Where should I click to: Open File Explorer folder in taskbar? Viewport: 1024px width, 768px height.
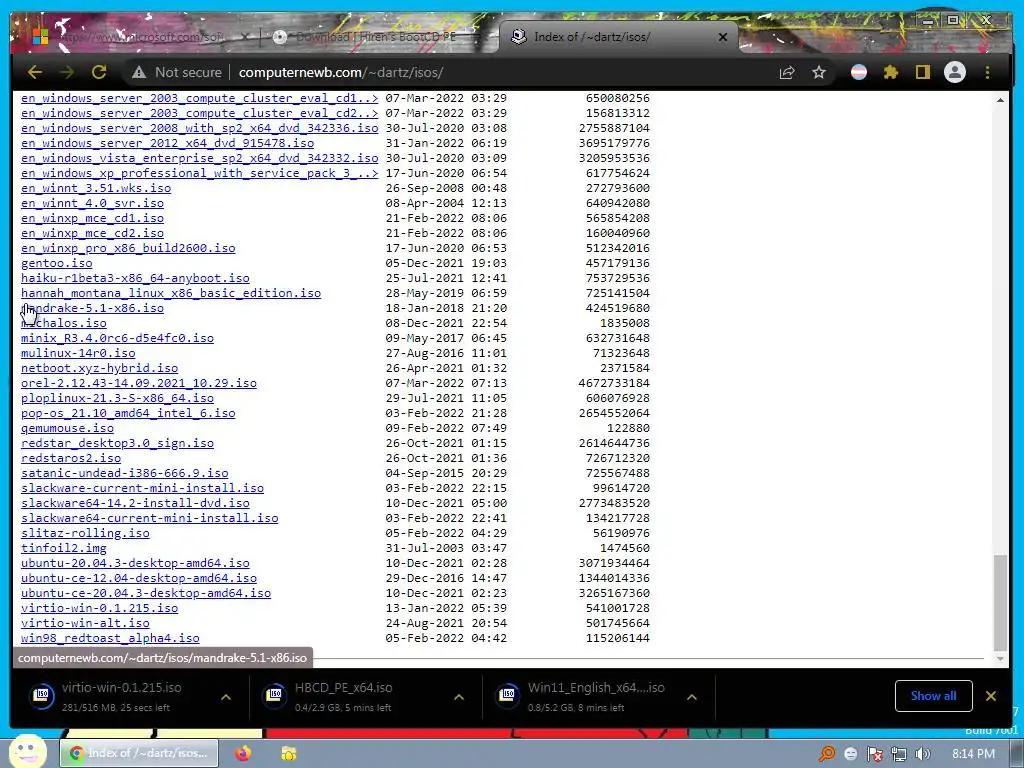click(289, 754)
